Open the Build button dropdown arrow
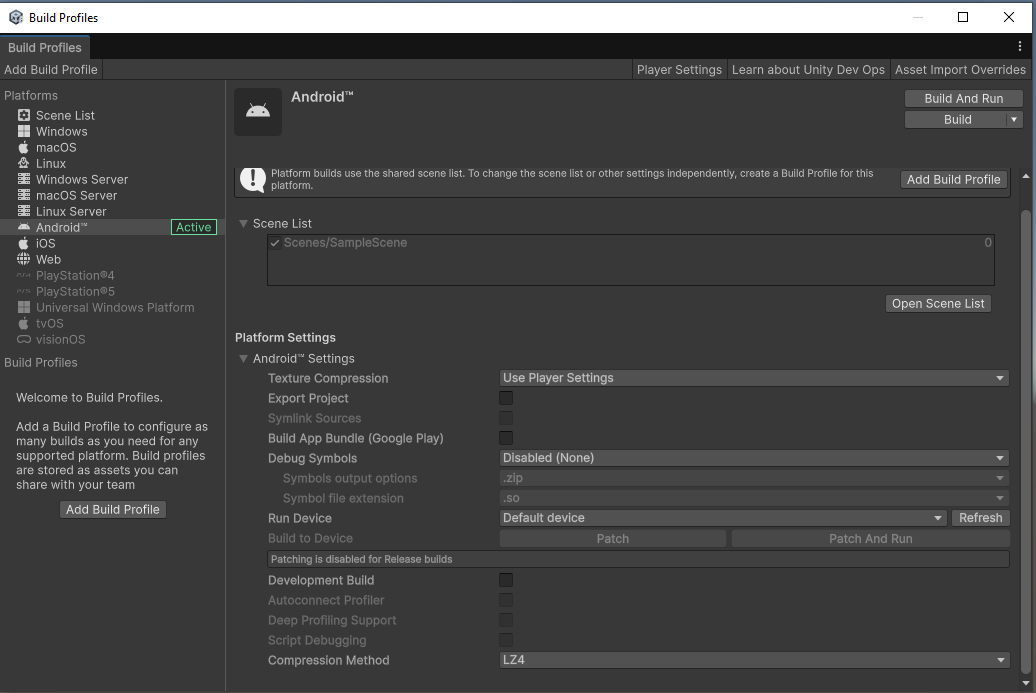The width and height of the screenshot is (1036, 693). click(x=1014, y=120)
